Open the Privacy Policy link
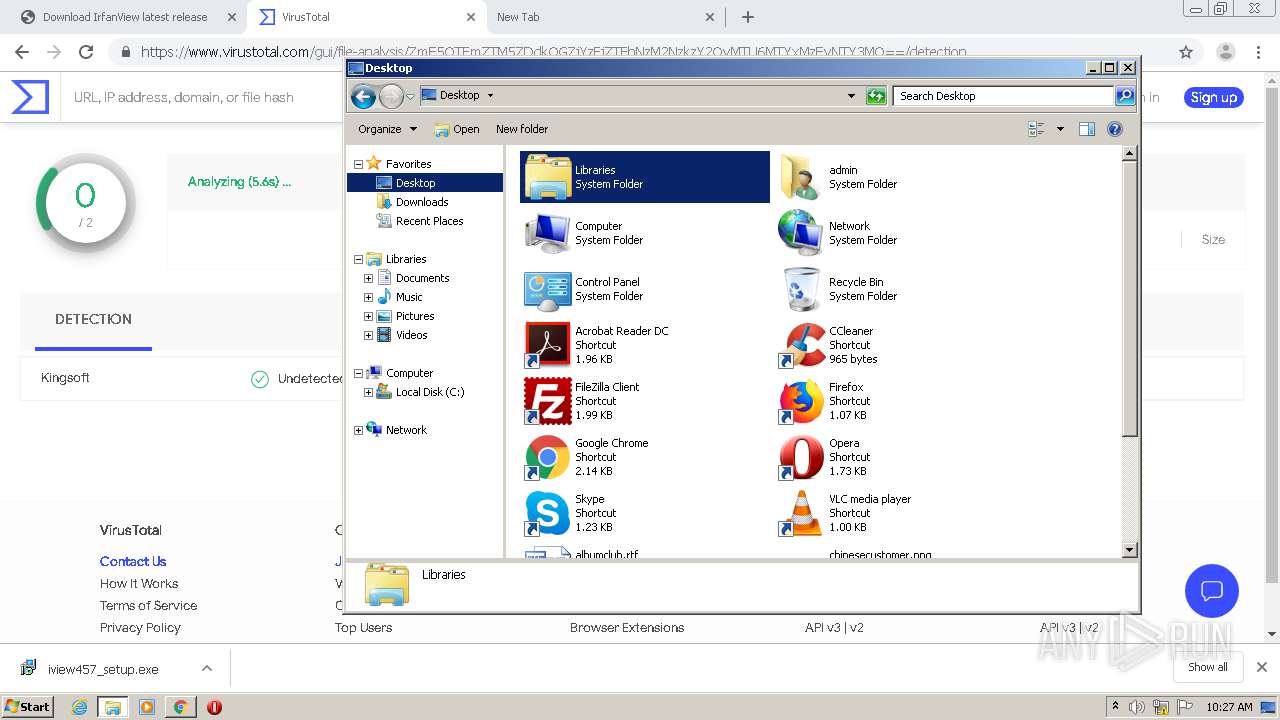1280x720 pixels. (140, 627)
